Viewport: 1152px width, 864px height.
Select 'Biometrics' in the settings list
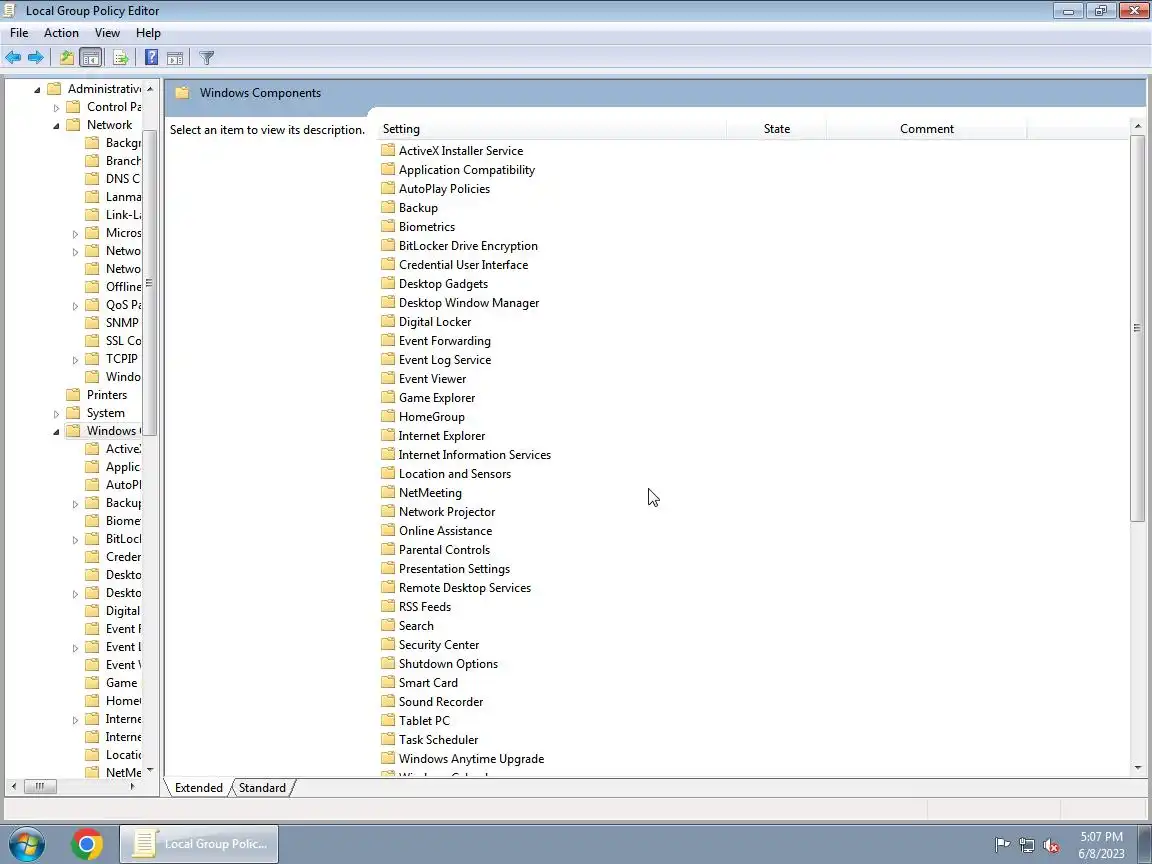pyautogui.click(x=427, y=227)
